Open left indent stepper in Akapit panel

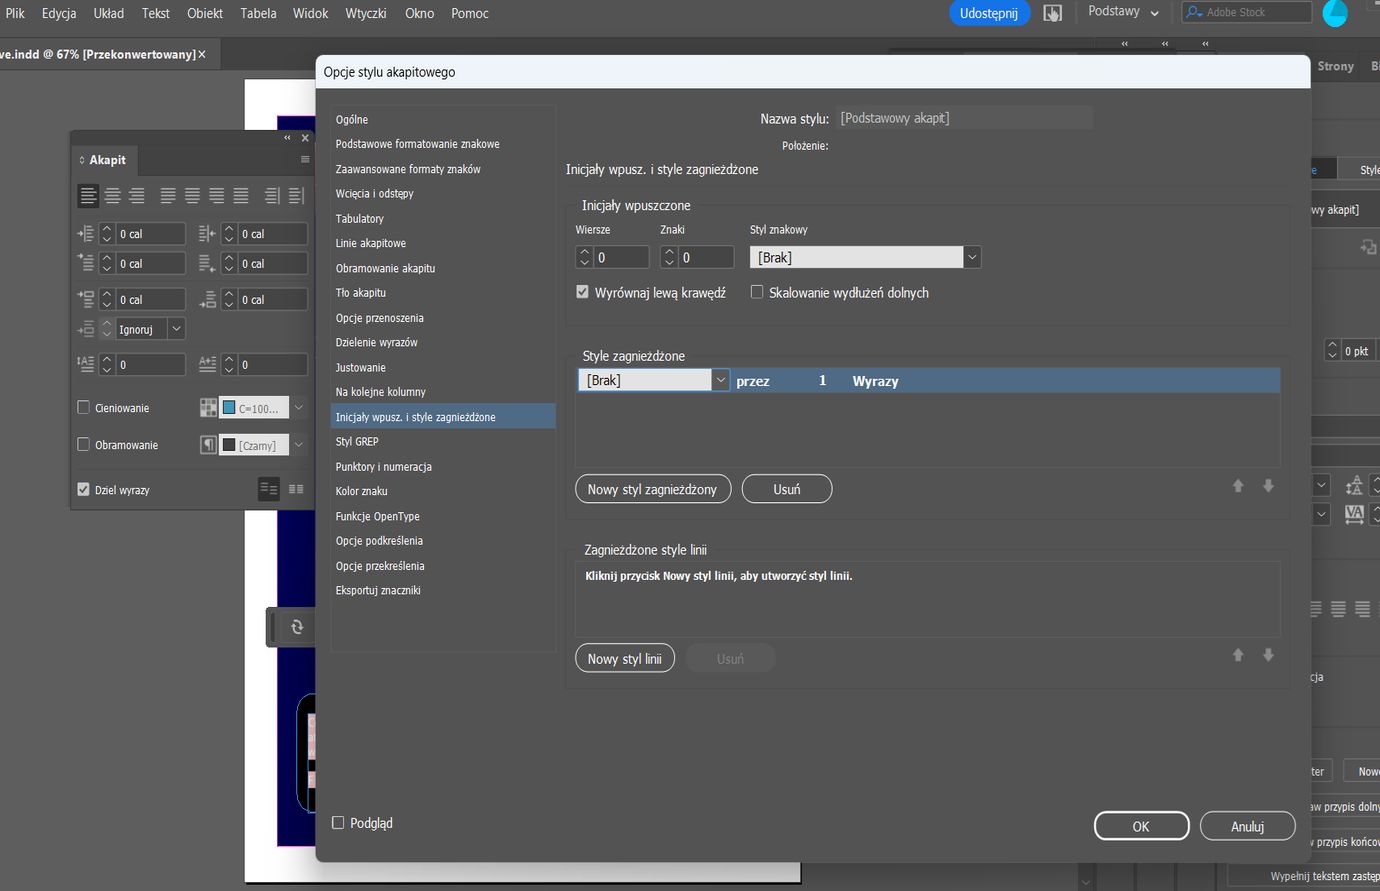tap(107, 234)
